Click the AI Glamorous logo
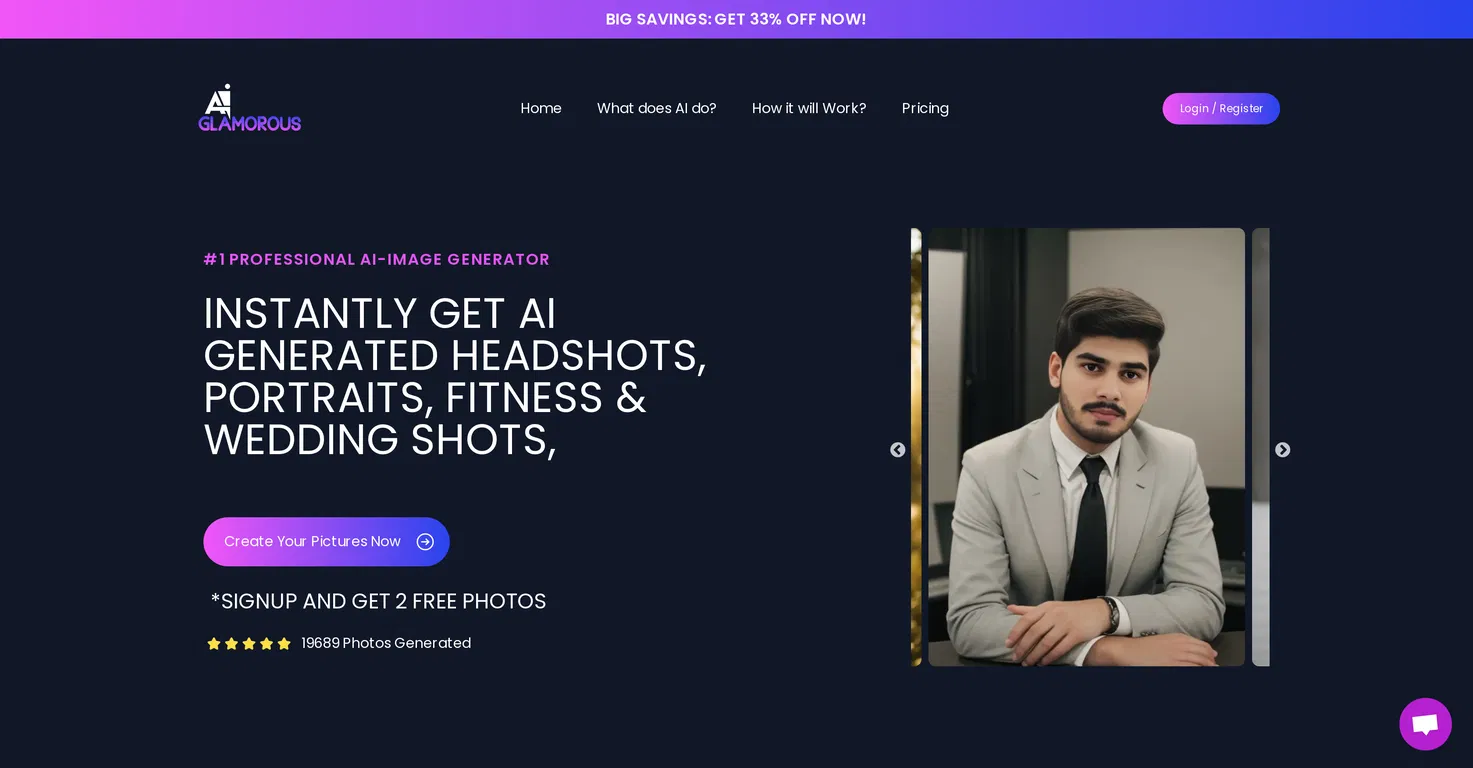This screenshot has height=768, width=1473. point(250,108)
